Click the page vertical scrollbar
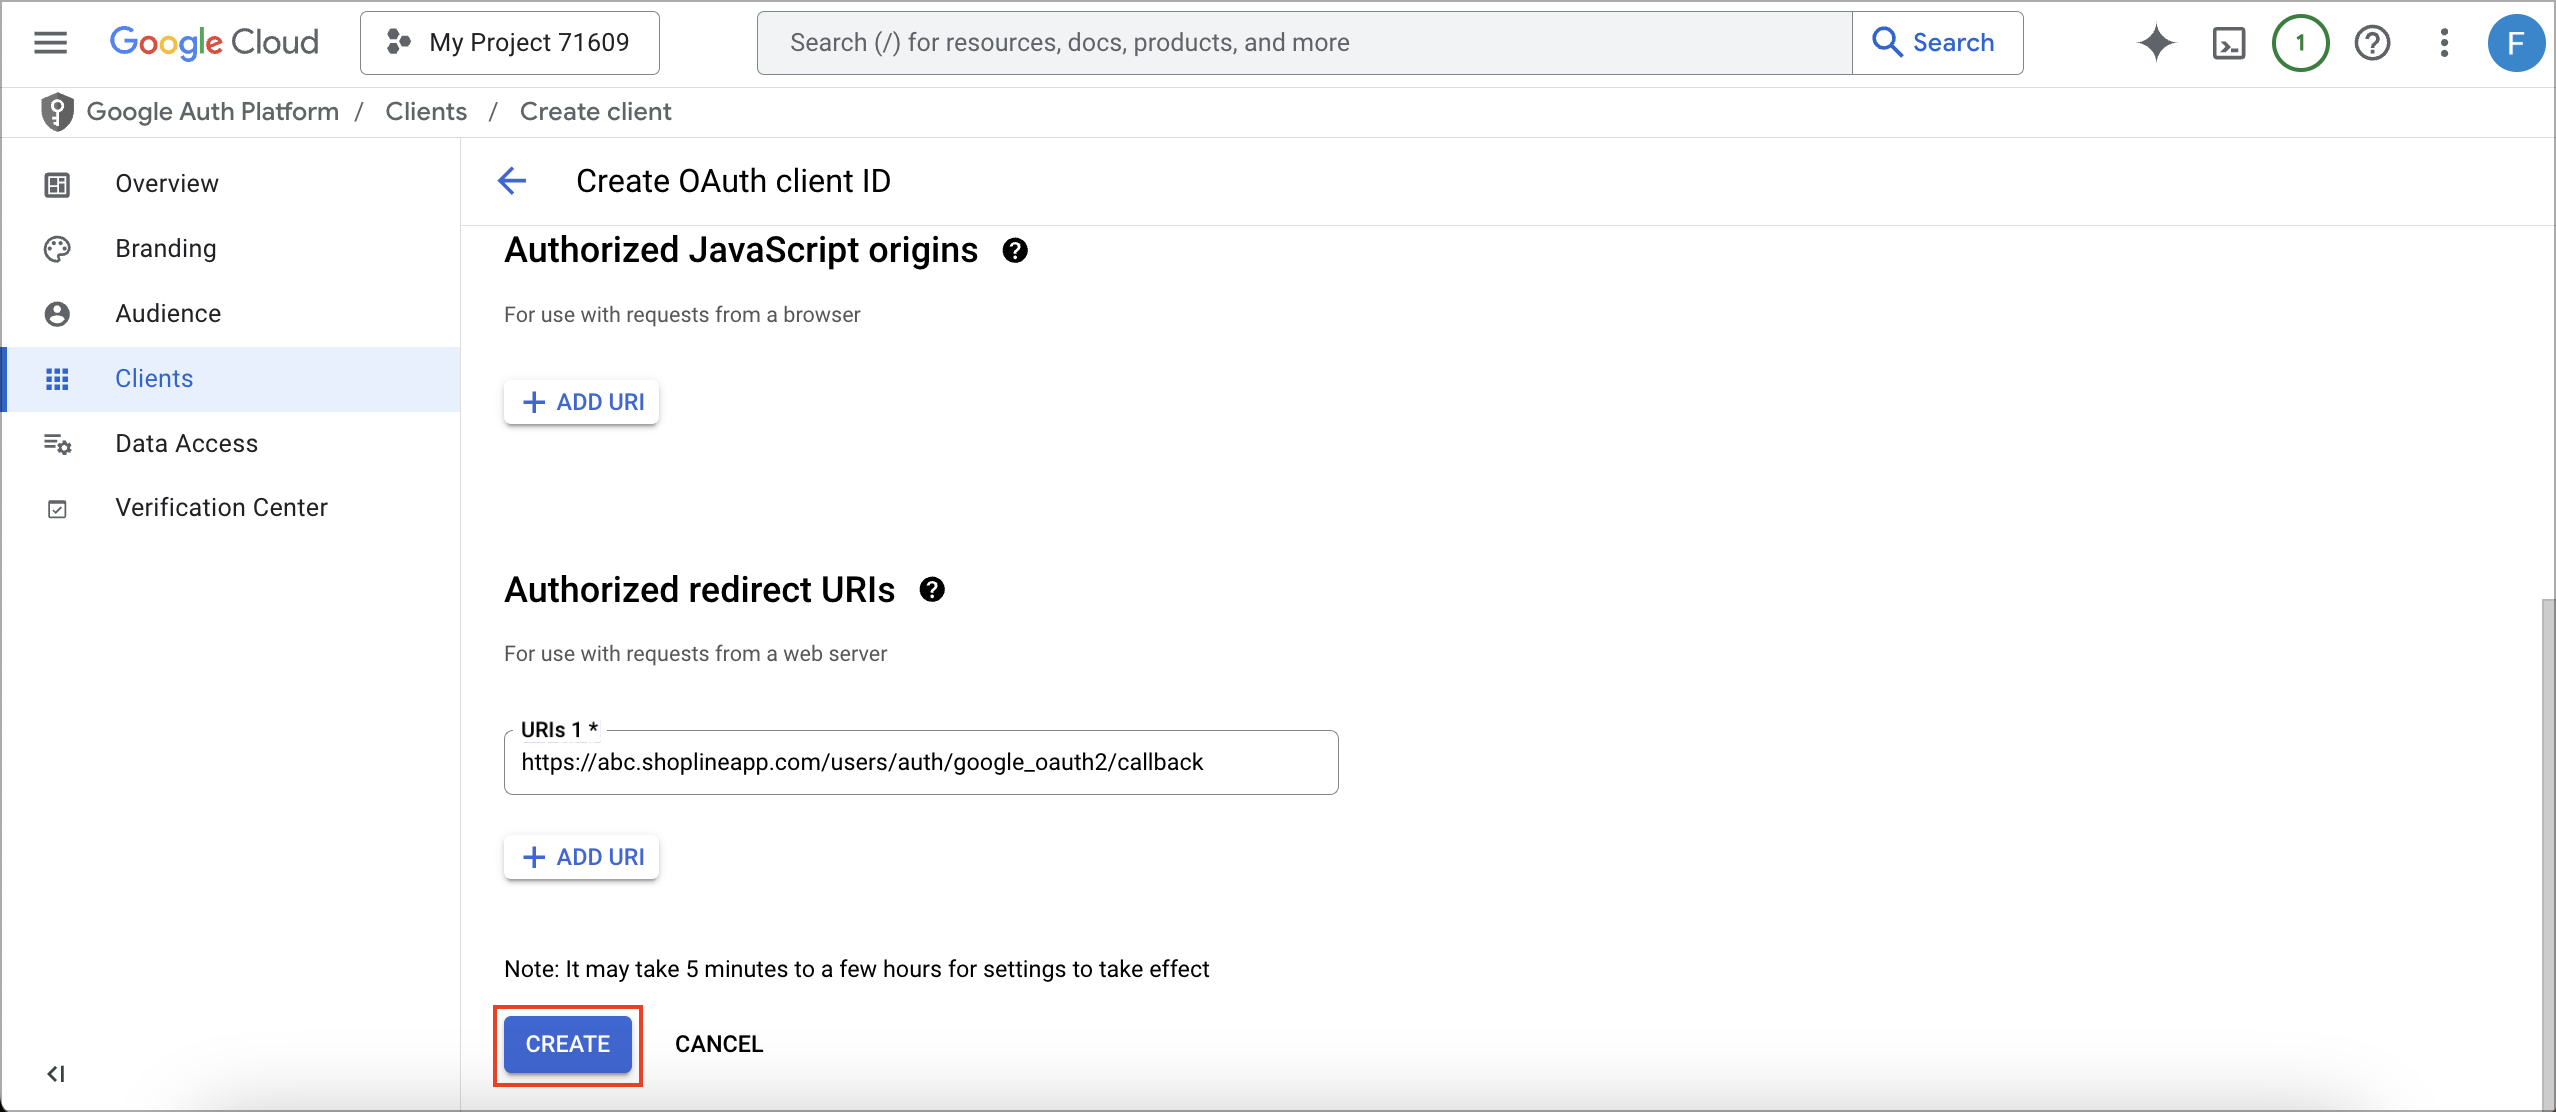2556x1112 pixels. (2547, 854)
